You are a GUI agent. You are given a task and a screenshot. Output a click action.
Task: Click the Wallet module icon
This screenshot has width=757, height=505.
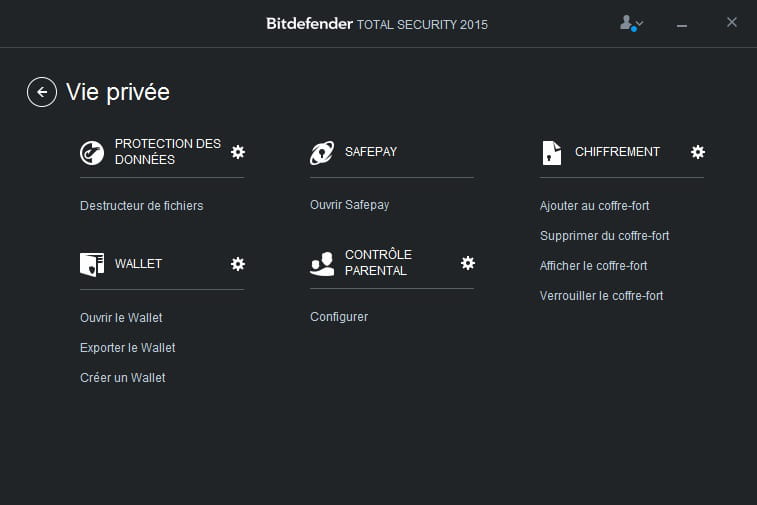click(92, 264)
